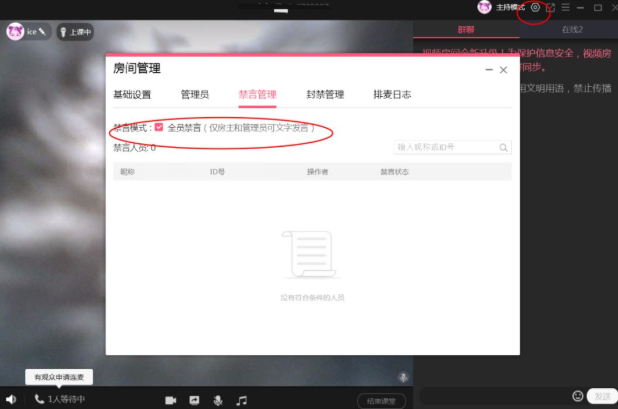This screenshot has width=618, height=409.
Task: Toggle the 全员禁言 checkbox
Action: (x=158, y=128)
